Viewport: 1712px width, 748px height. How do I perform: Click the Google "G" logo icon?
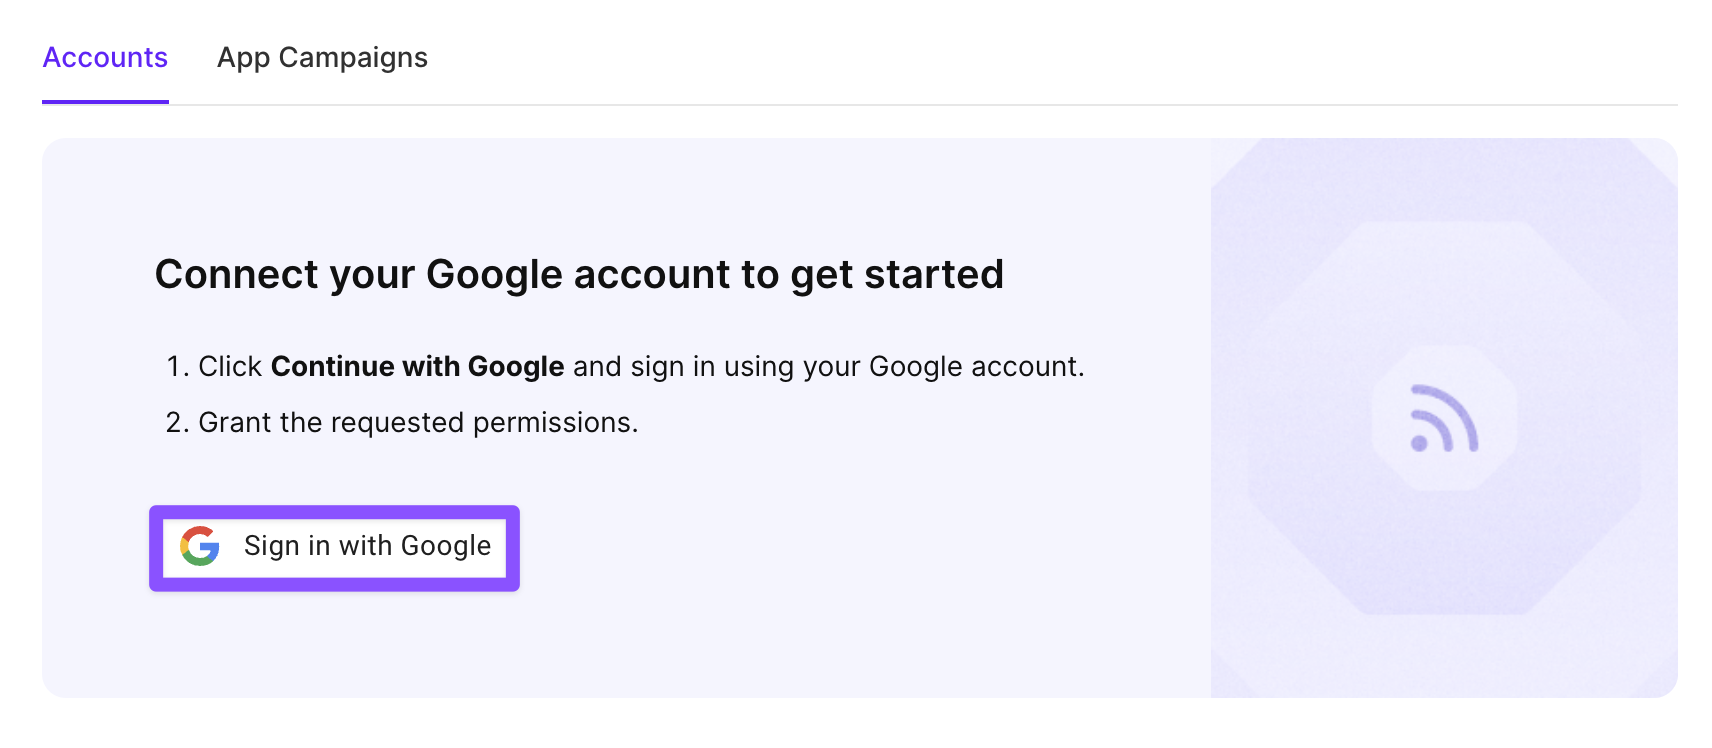200,546
